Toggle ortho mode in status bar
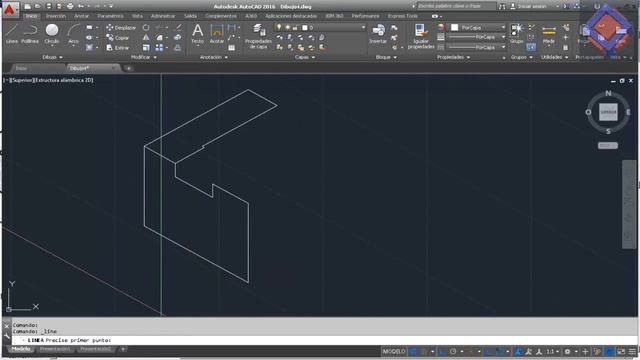 (443, 351)
